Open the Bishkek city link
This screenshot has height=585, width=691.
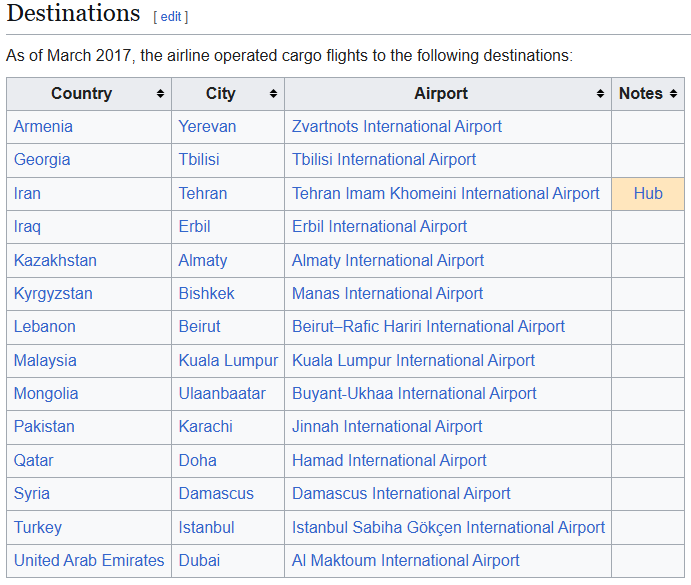(x=206, y=294)
